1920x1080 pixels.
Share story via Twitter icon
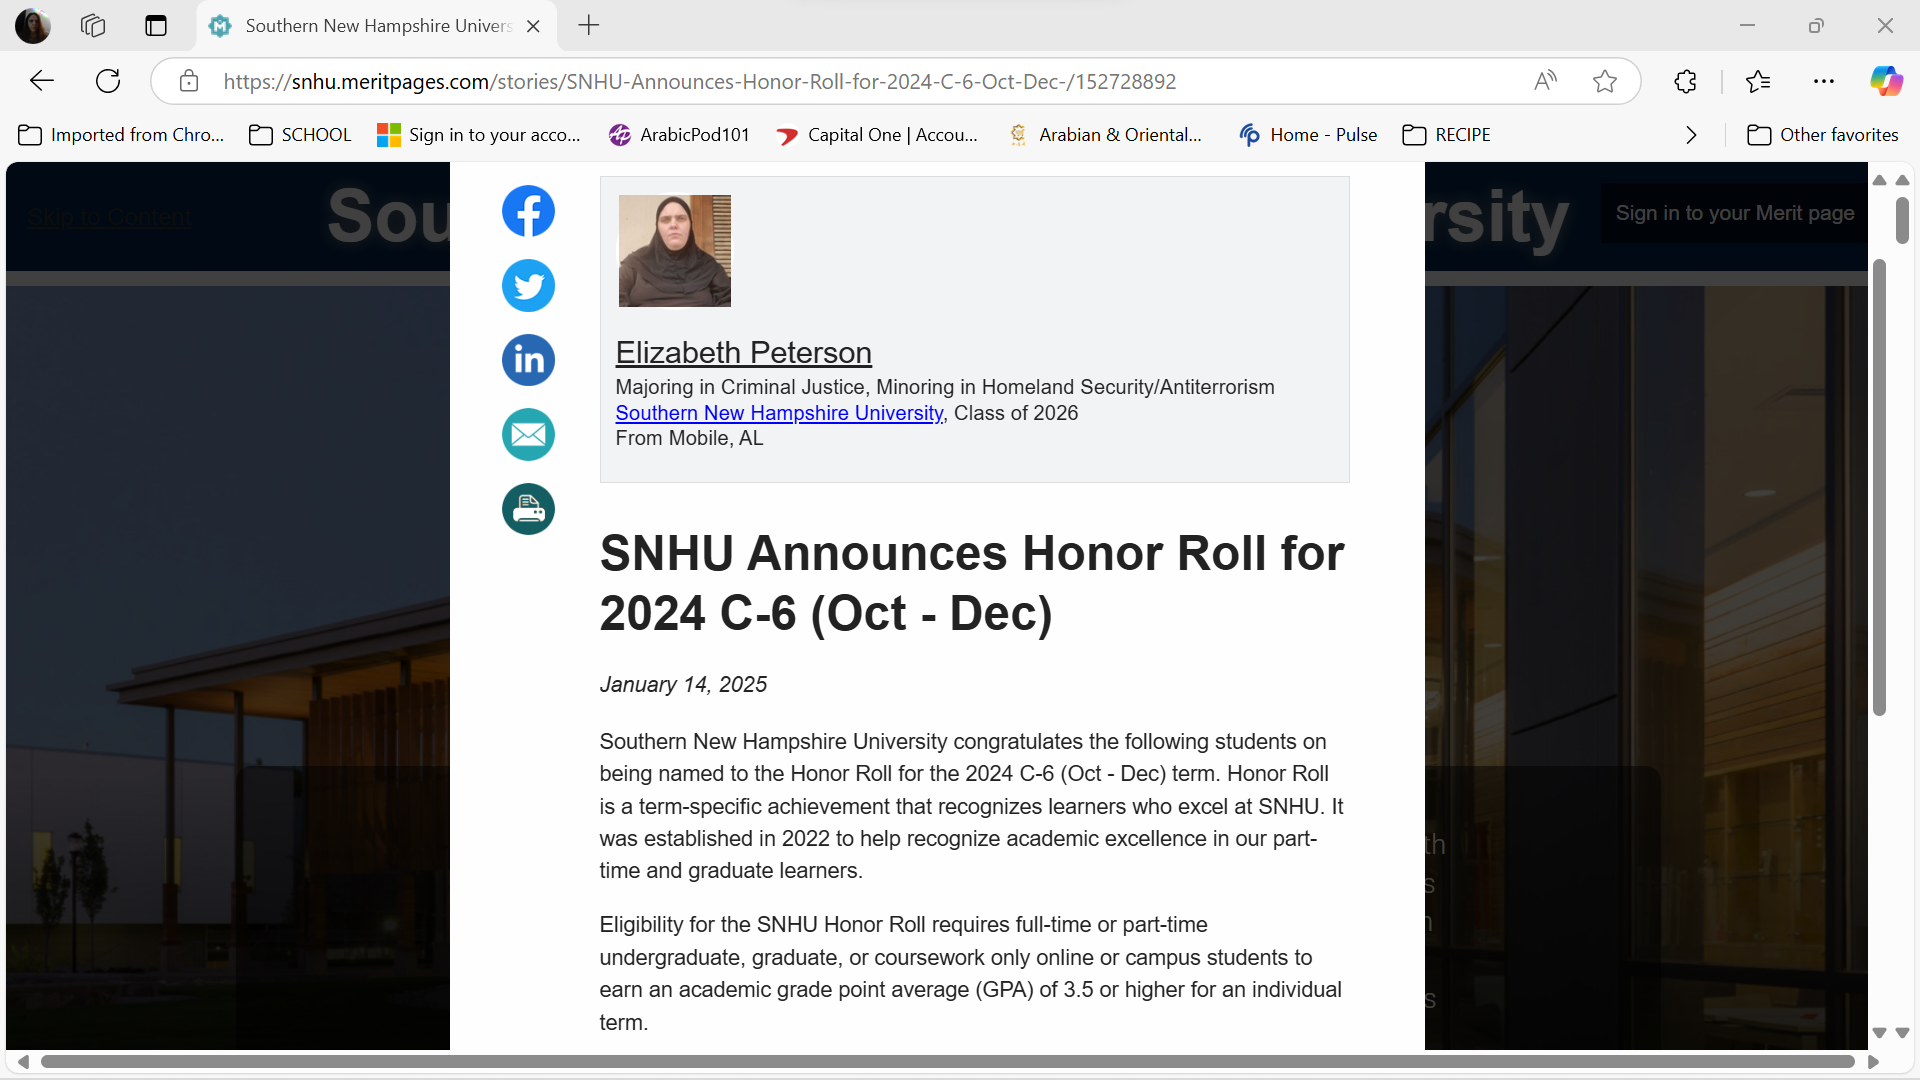click(528, 286)
